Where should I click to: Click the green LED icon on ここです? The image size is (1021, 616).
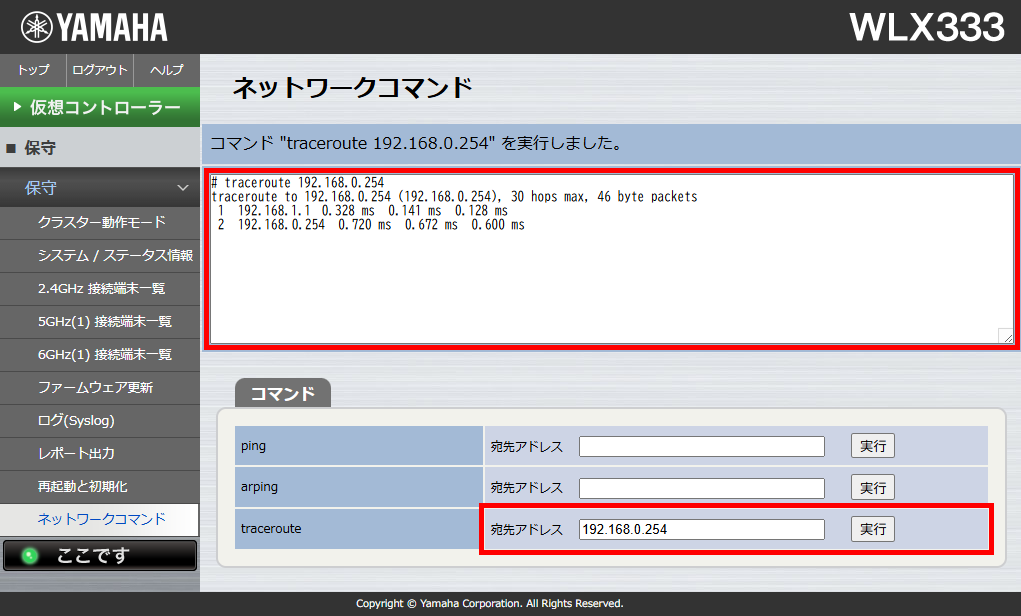pos(29,555)
